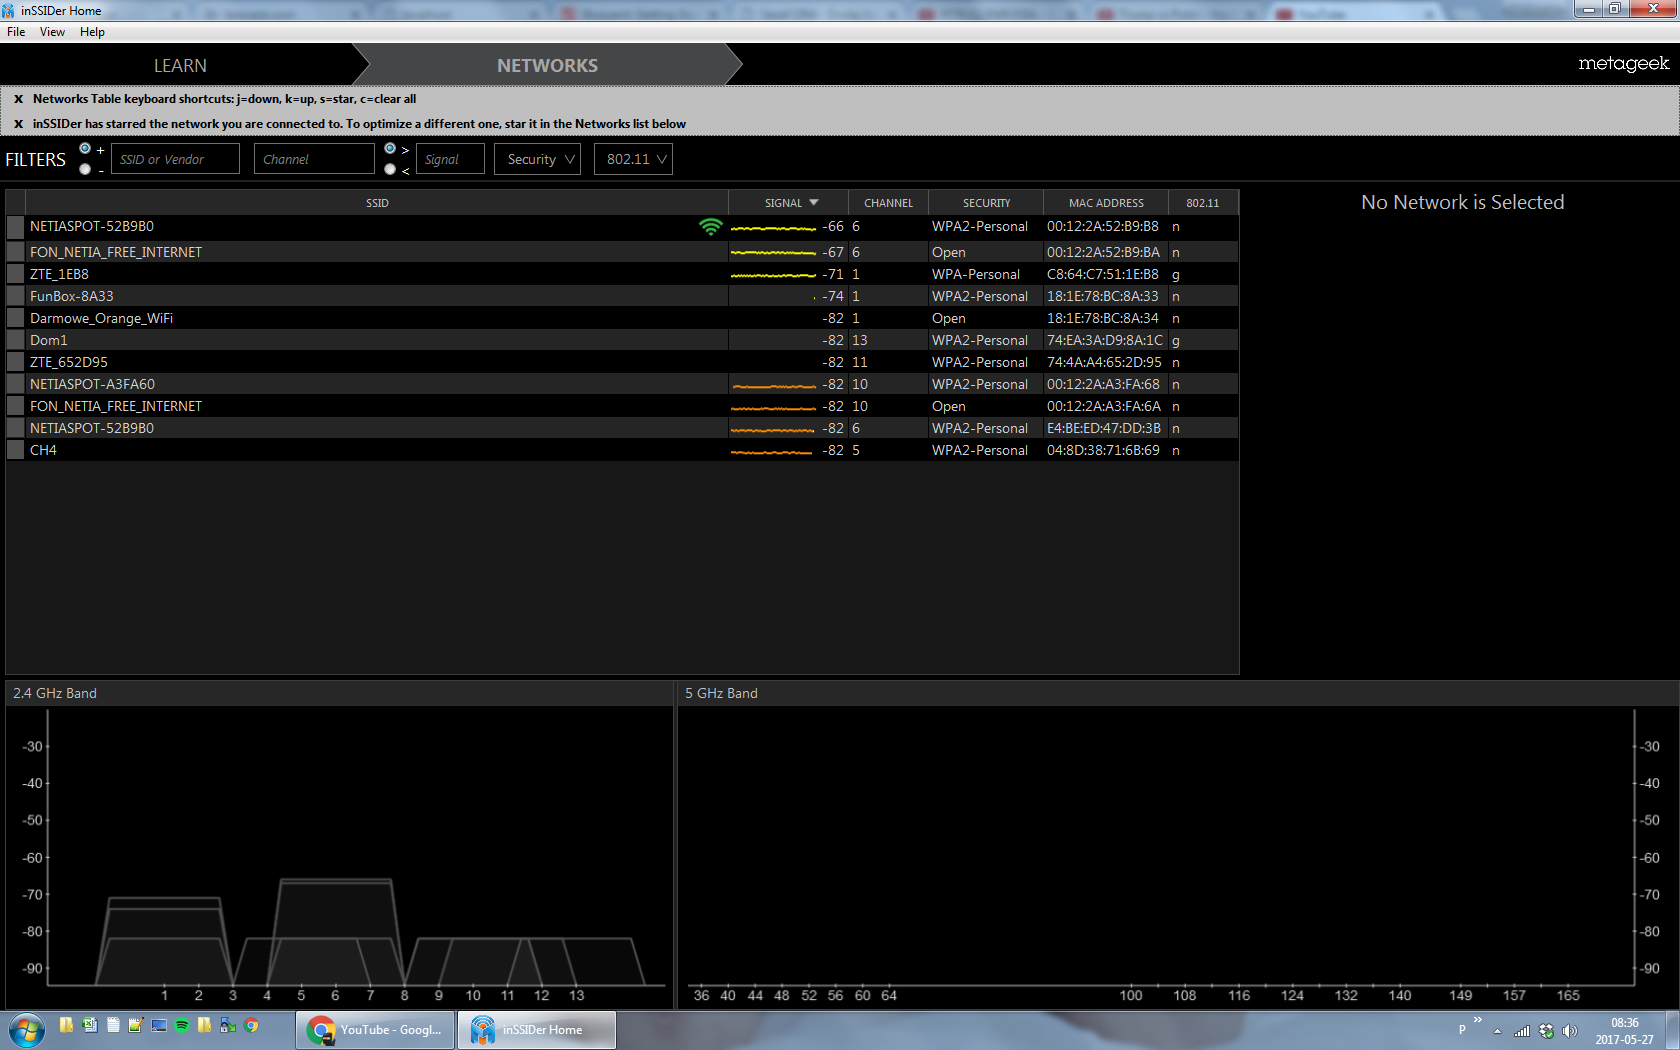Select the Dom1 SSID name

49,340
